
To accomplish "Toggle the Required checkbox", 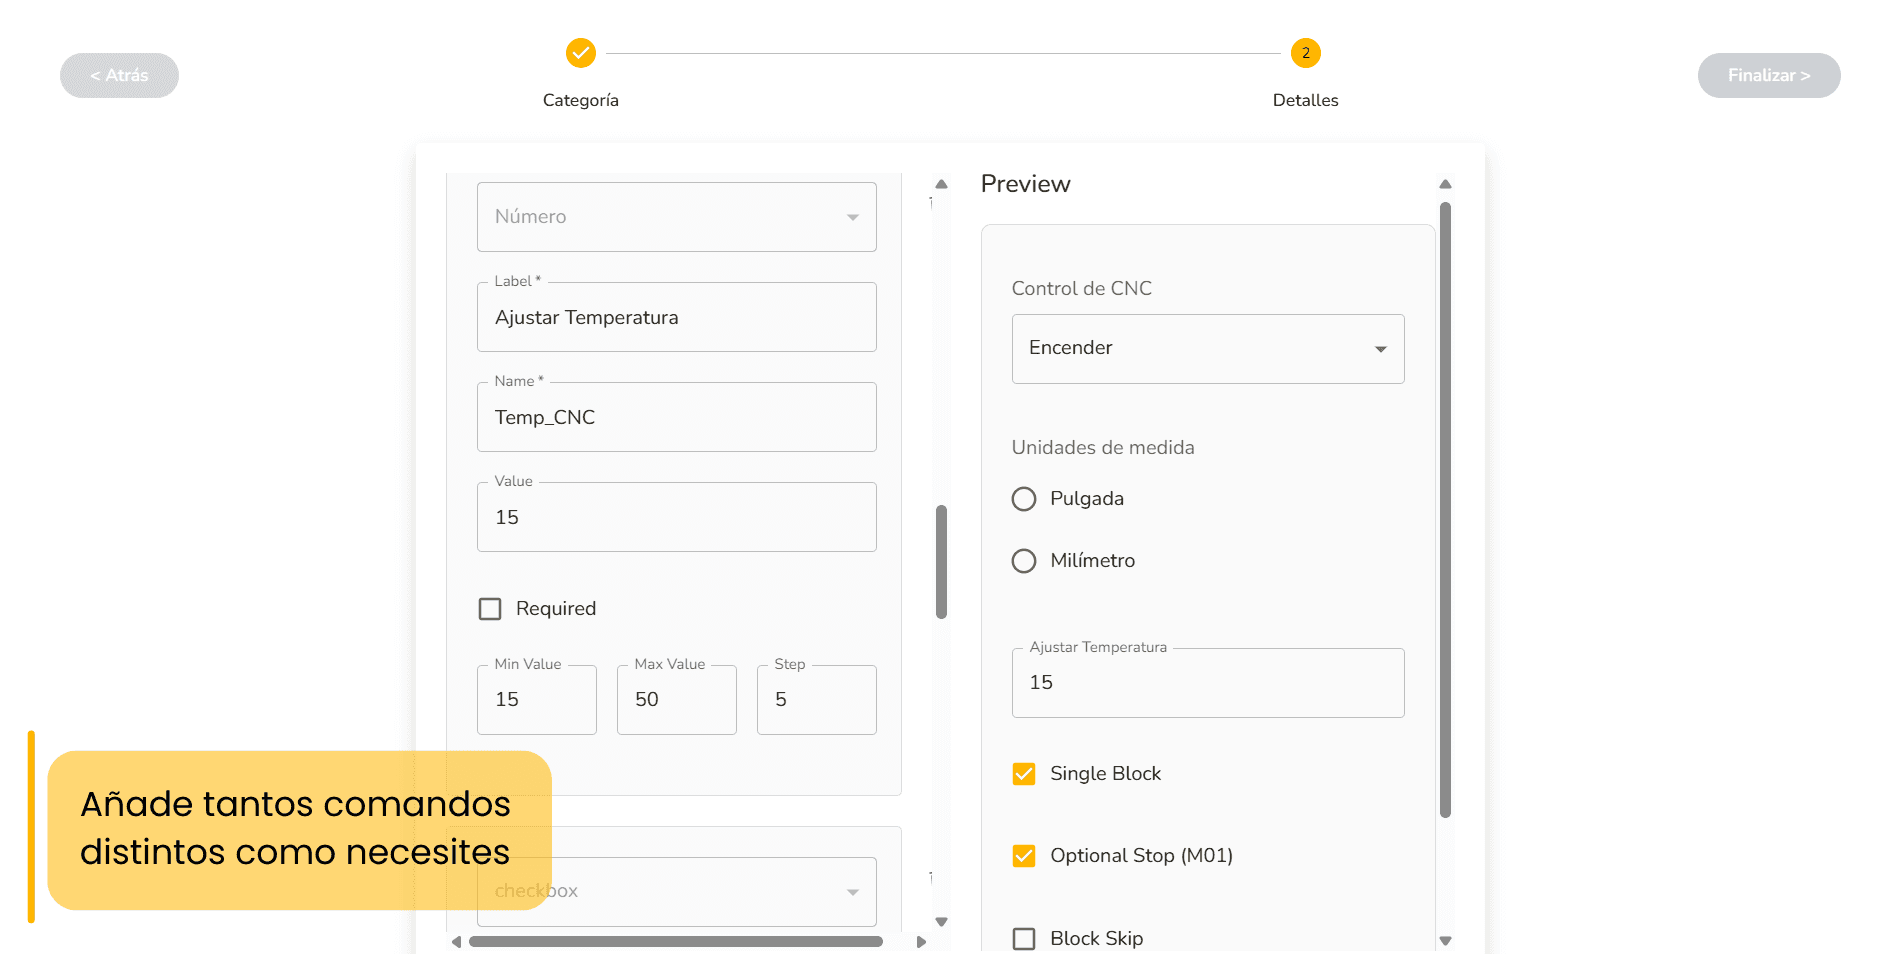I will pos(490,609).
